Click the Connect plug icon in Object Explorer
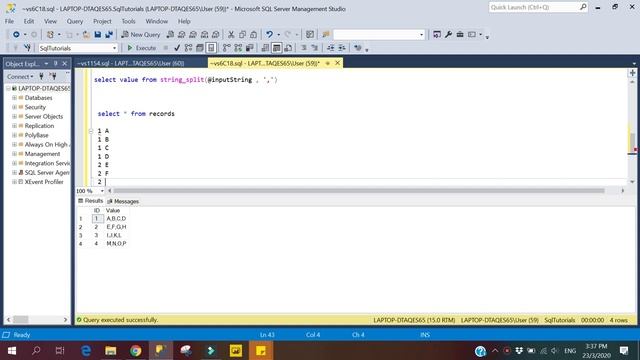 pyautogui.click(x=41, y=76)
